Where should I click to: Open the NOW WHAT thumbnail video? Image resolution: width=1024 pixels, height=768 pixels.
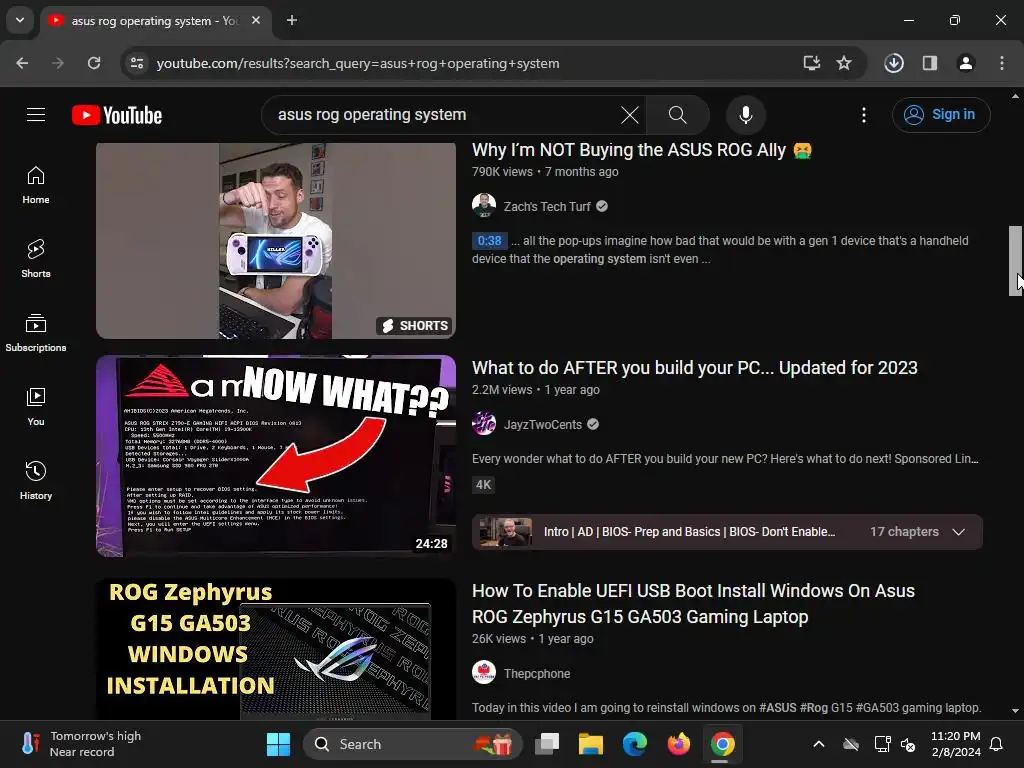point(276,456)
